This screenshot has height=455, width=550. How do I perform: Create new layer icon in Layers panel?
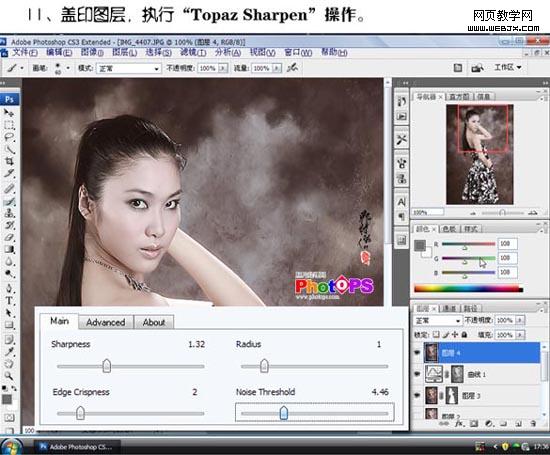(x=519, y=424)
